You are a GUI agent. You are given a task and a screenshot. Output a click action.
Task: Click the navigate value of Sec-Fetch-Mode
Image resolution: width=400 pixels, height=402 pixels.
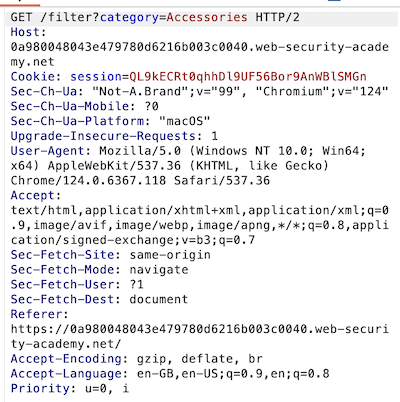coord(159,270)
